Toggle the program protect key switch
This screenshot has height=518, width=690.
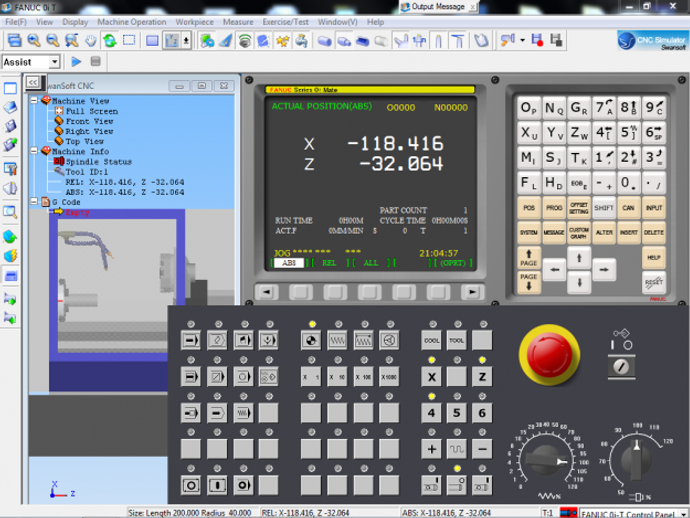pos(621,367)
